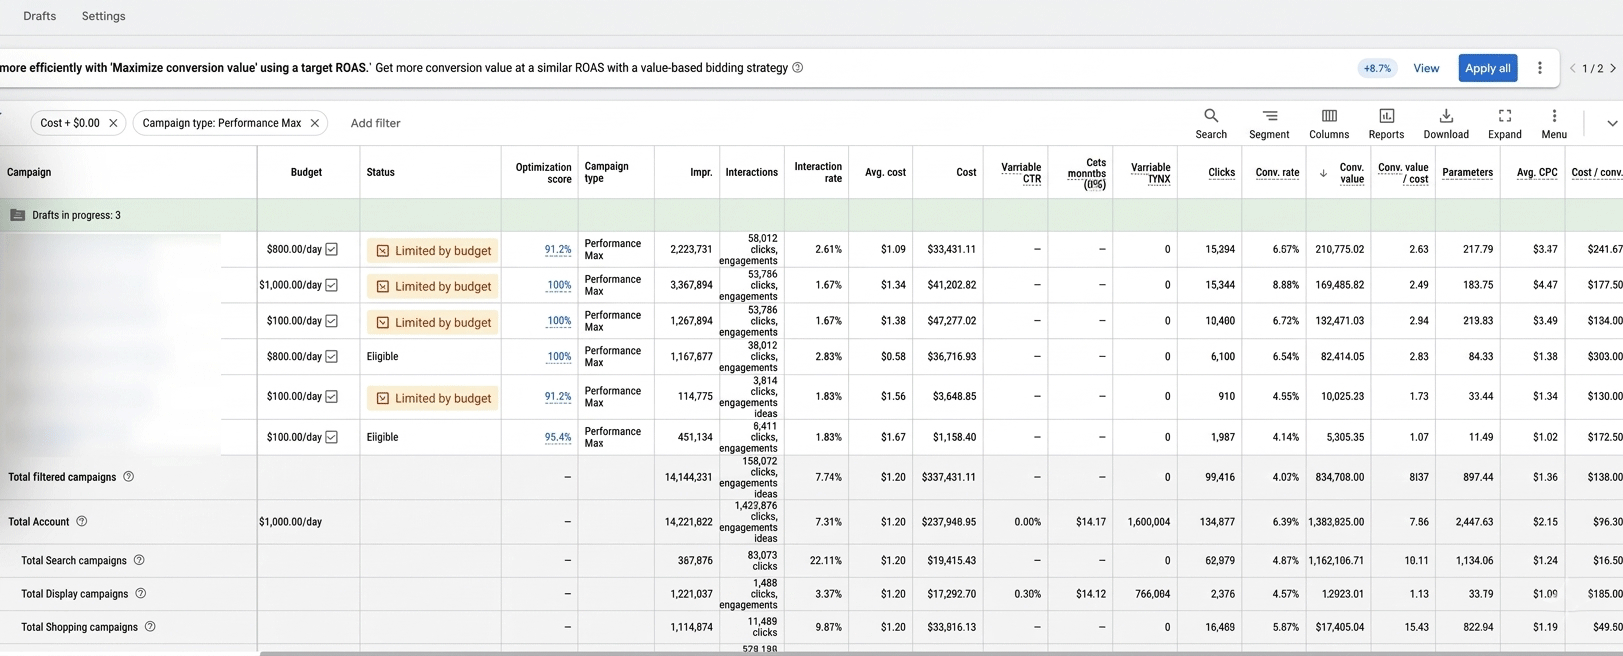
Task: Toggle budget checkbox in $36,716.93 cost row
Action: [331, 356]
